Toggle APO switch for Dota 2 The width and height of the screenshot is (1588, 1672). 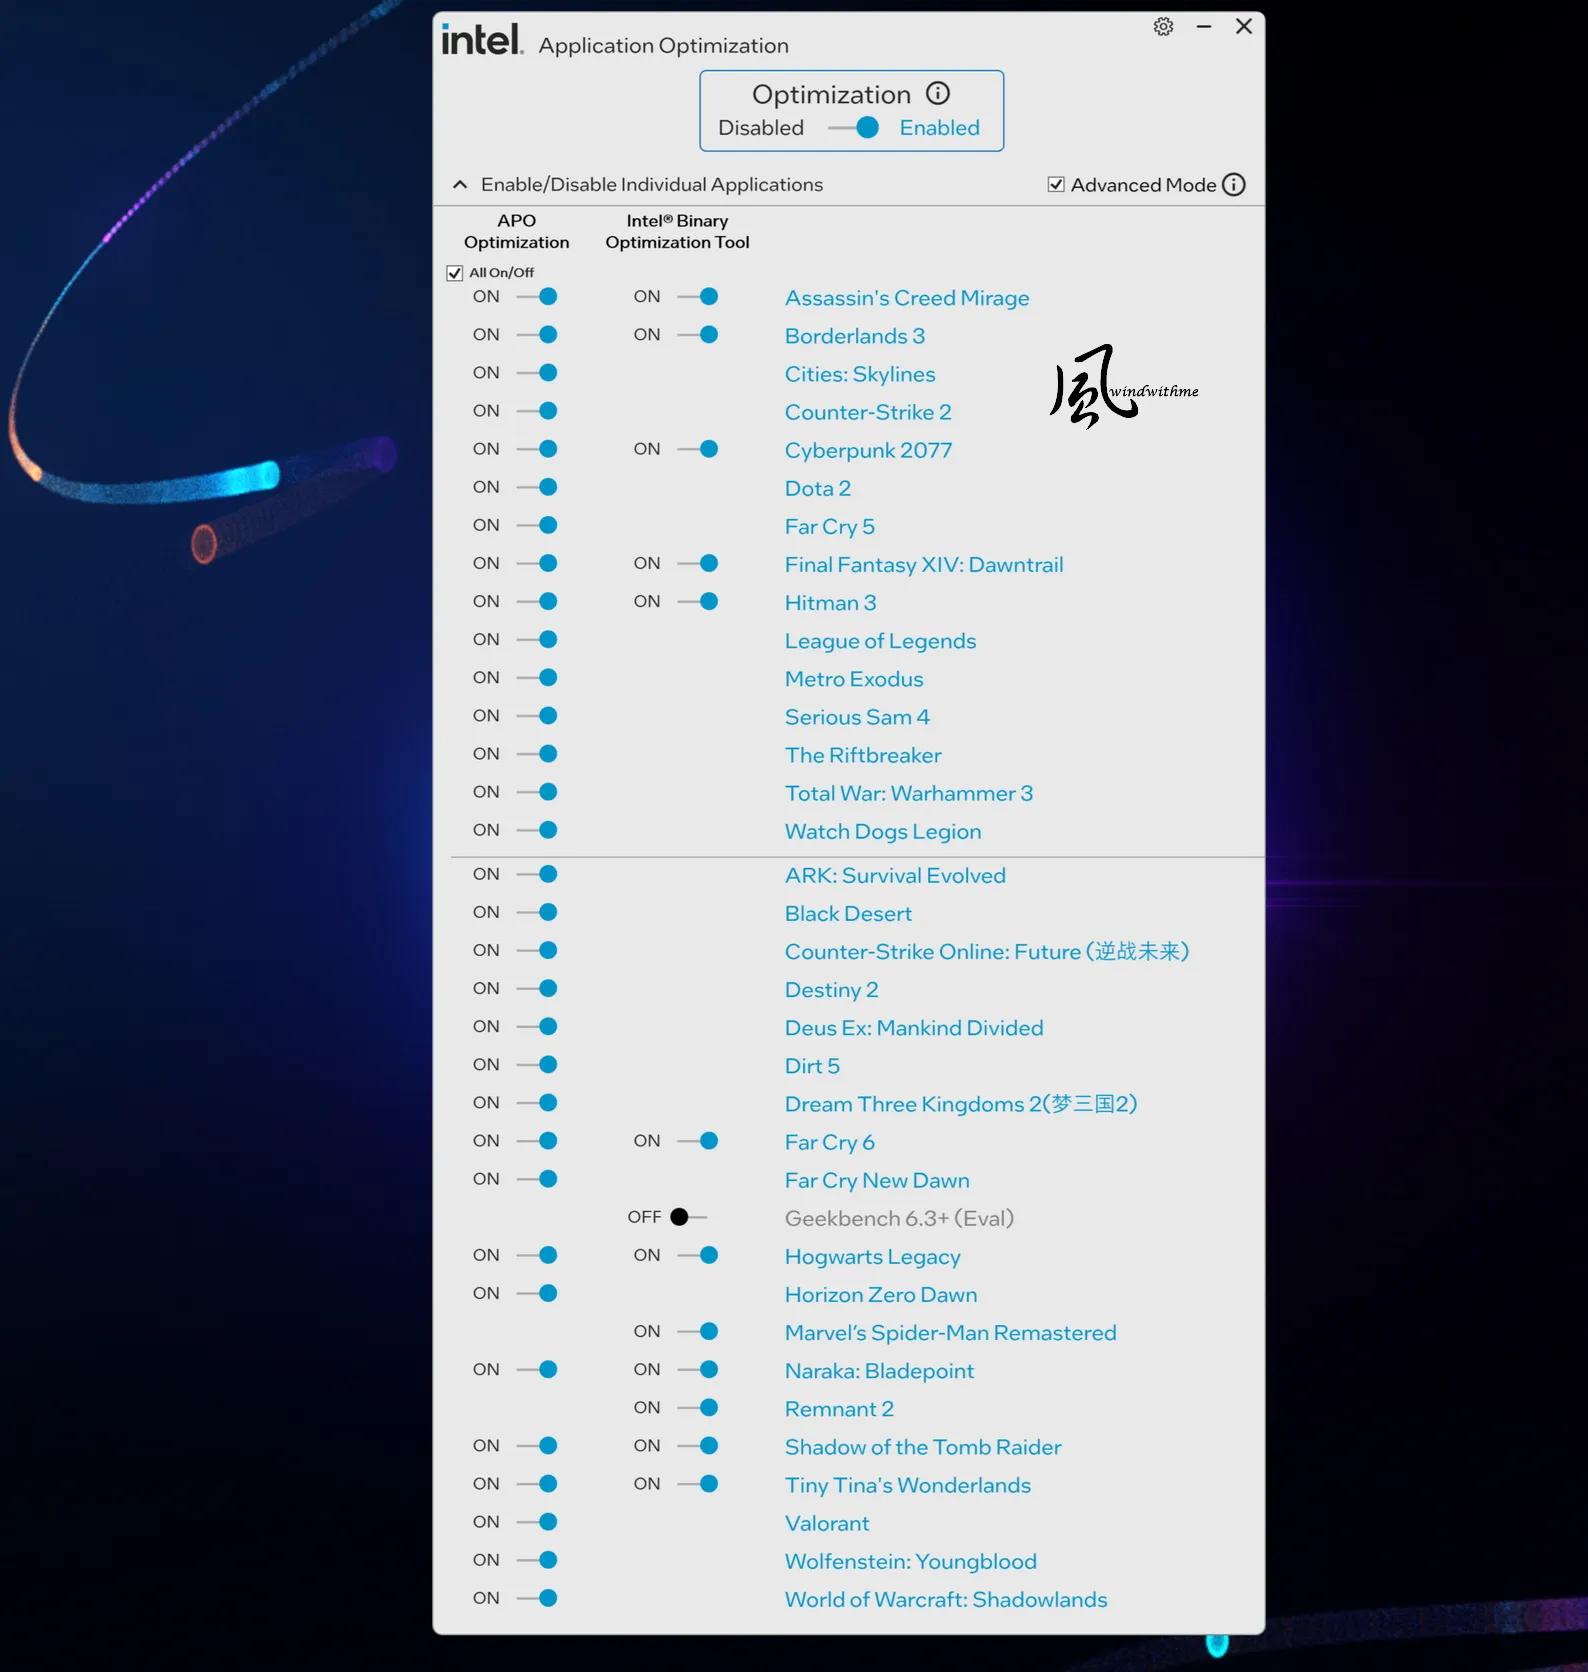[x=537, y=487]
